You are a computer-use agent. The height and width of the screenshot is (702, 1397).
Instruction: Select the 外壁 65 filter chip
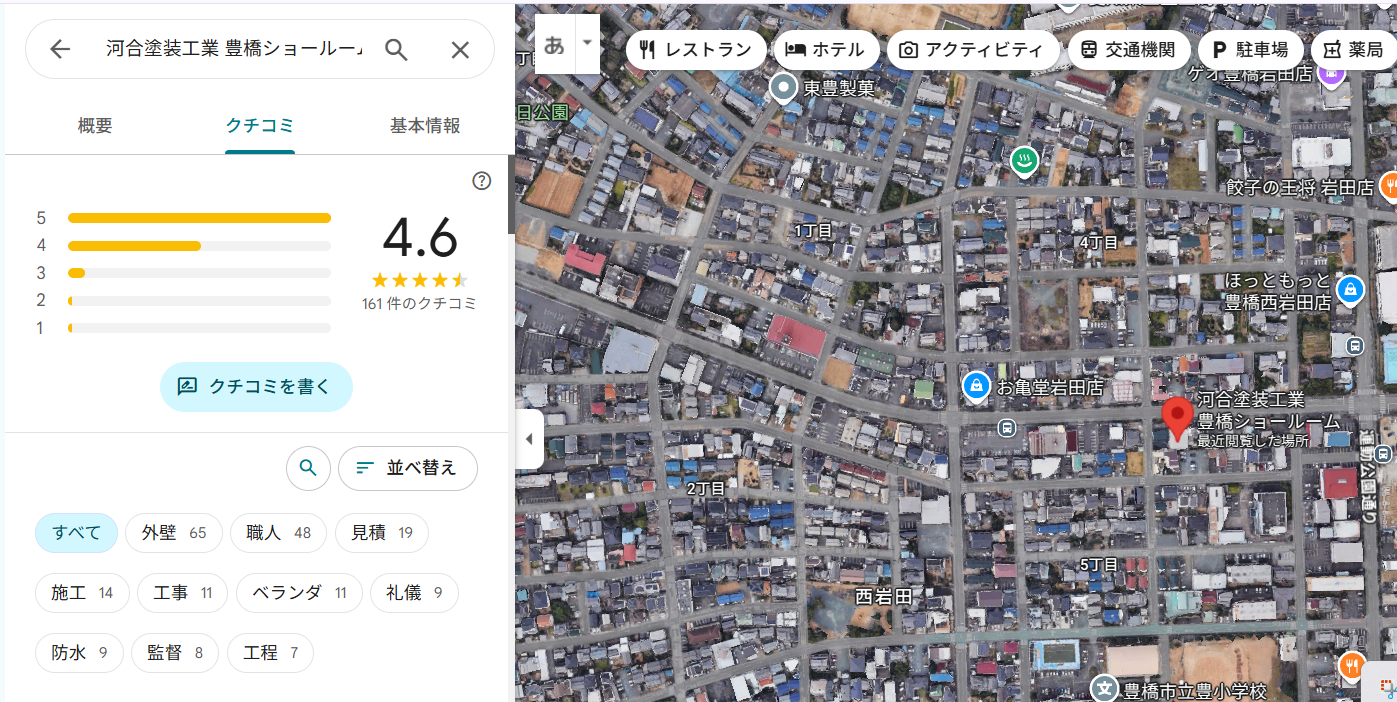tap(174, 533)
